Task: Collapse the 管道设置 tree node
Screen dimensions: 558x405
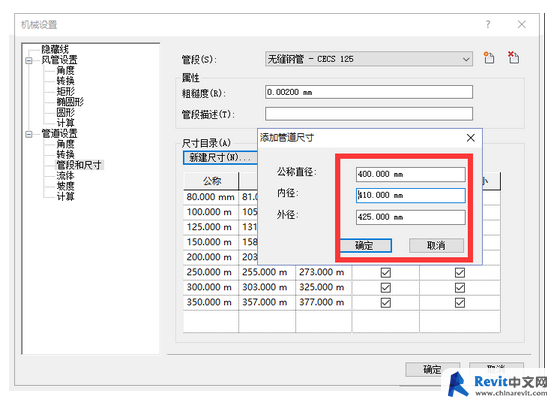Action: point(29,134)
